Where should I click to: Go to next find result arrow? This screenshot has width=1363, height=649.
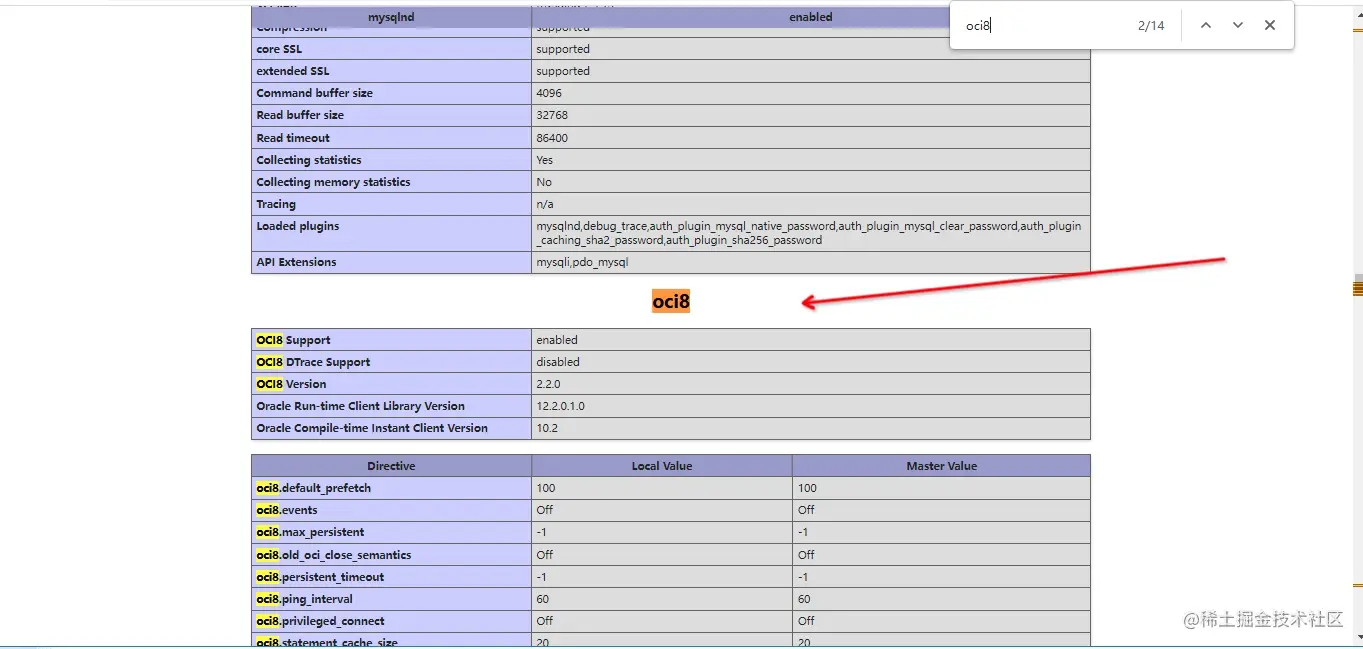click(1237, 25)
